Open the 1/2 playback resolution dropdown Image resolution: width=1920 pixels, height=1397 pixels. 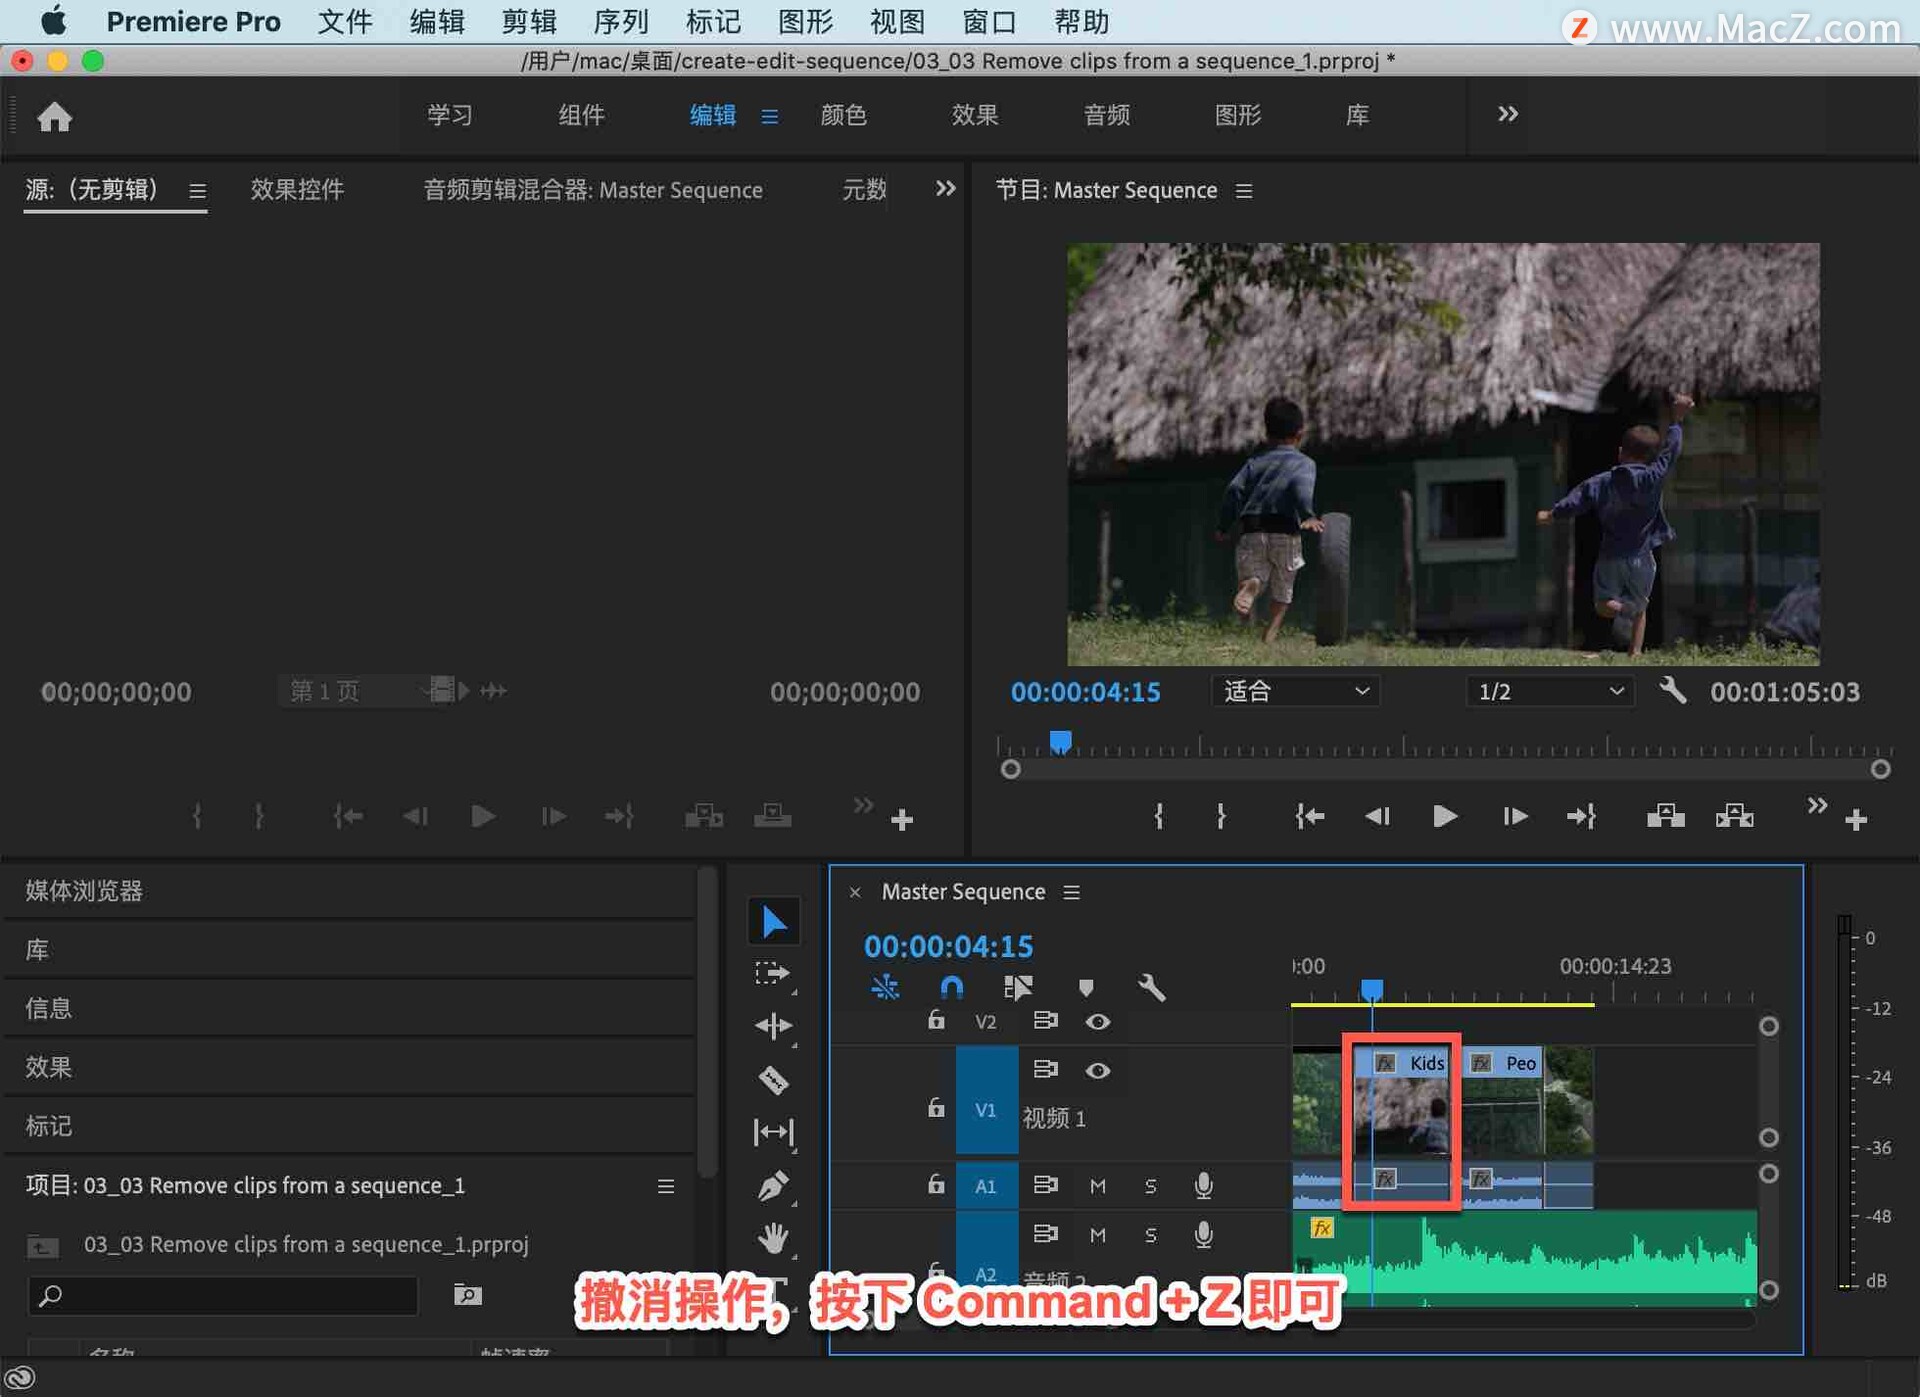(x=1549, y=691)
